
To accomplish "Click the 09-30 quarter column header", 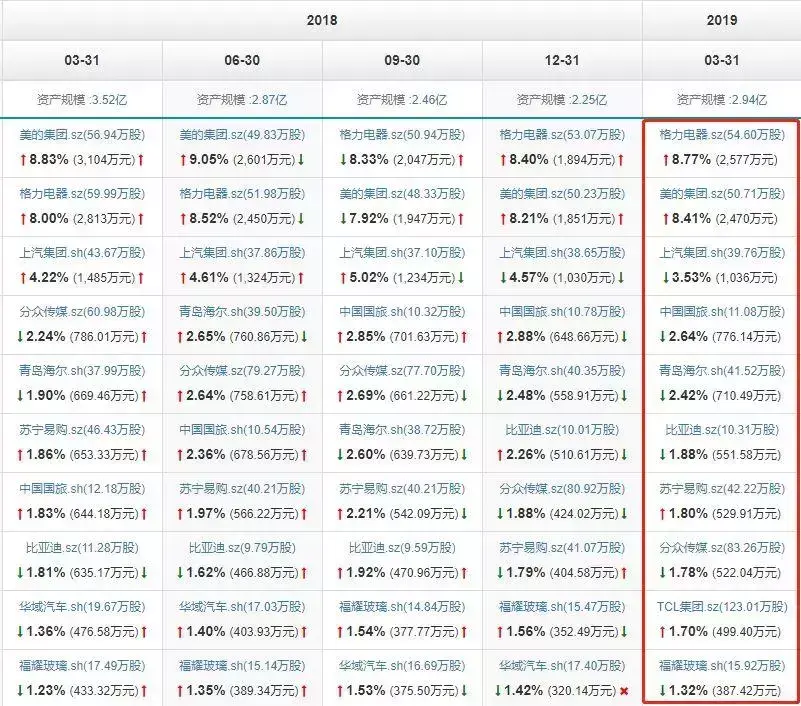I will 402,60.
